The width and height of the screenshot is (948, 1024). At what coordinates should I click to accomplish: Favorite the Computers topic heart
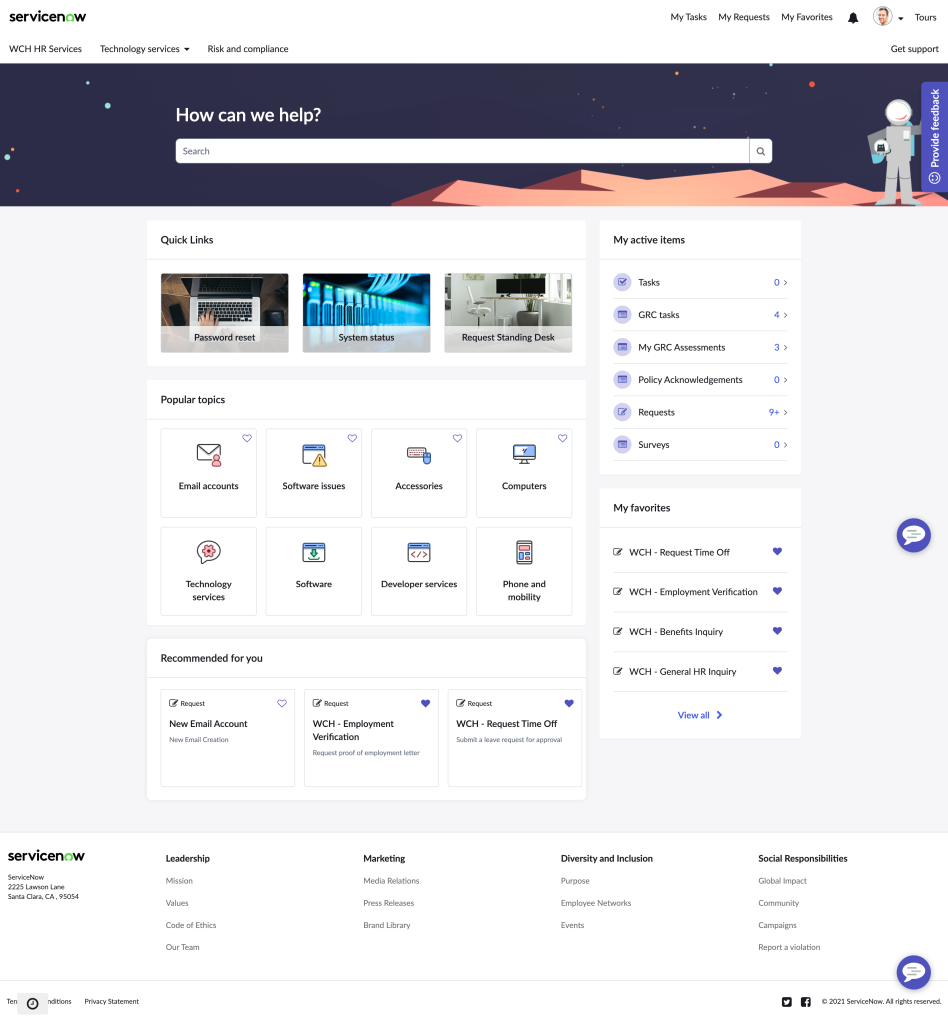(x=562, y=438)
